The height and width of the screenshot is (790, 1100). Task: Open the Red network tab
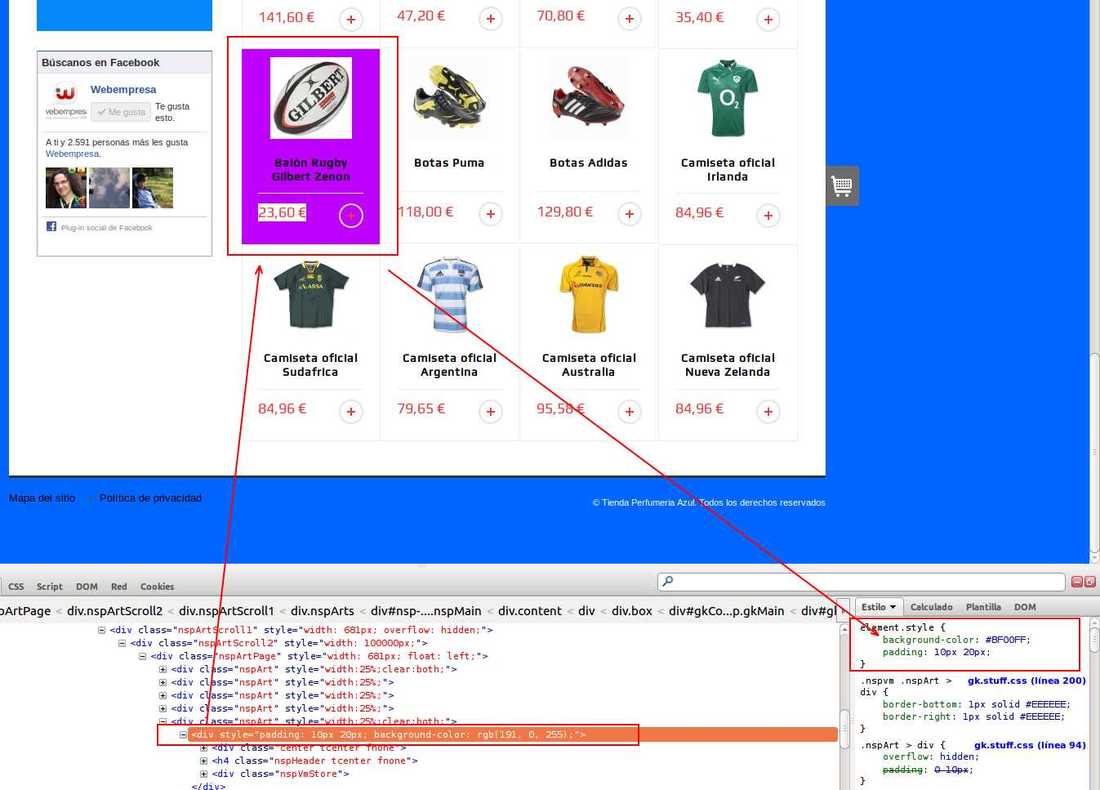[x=119, y=587]
